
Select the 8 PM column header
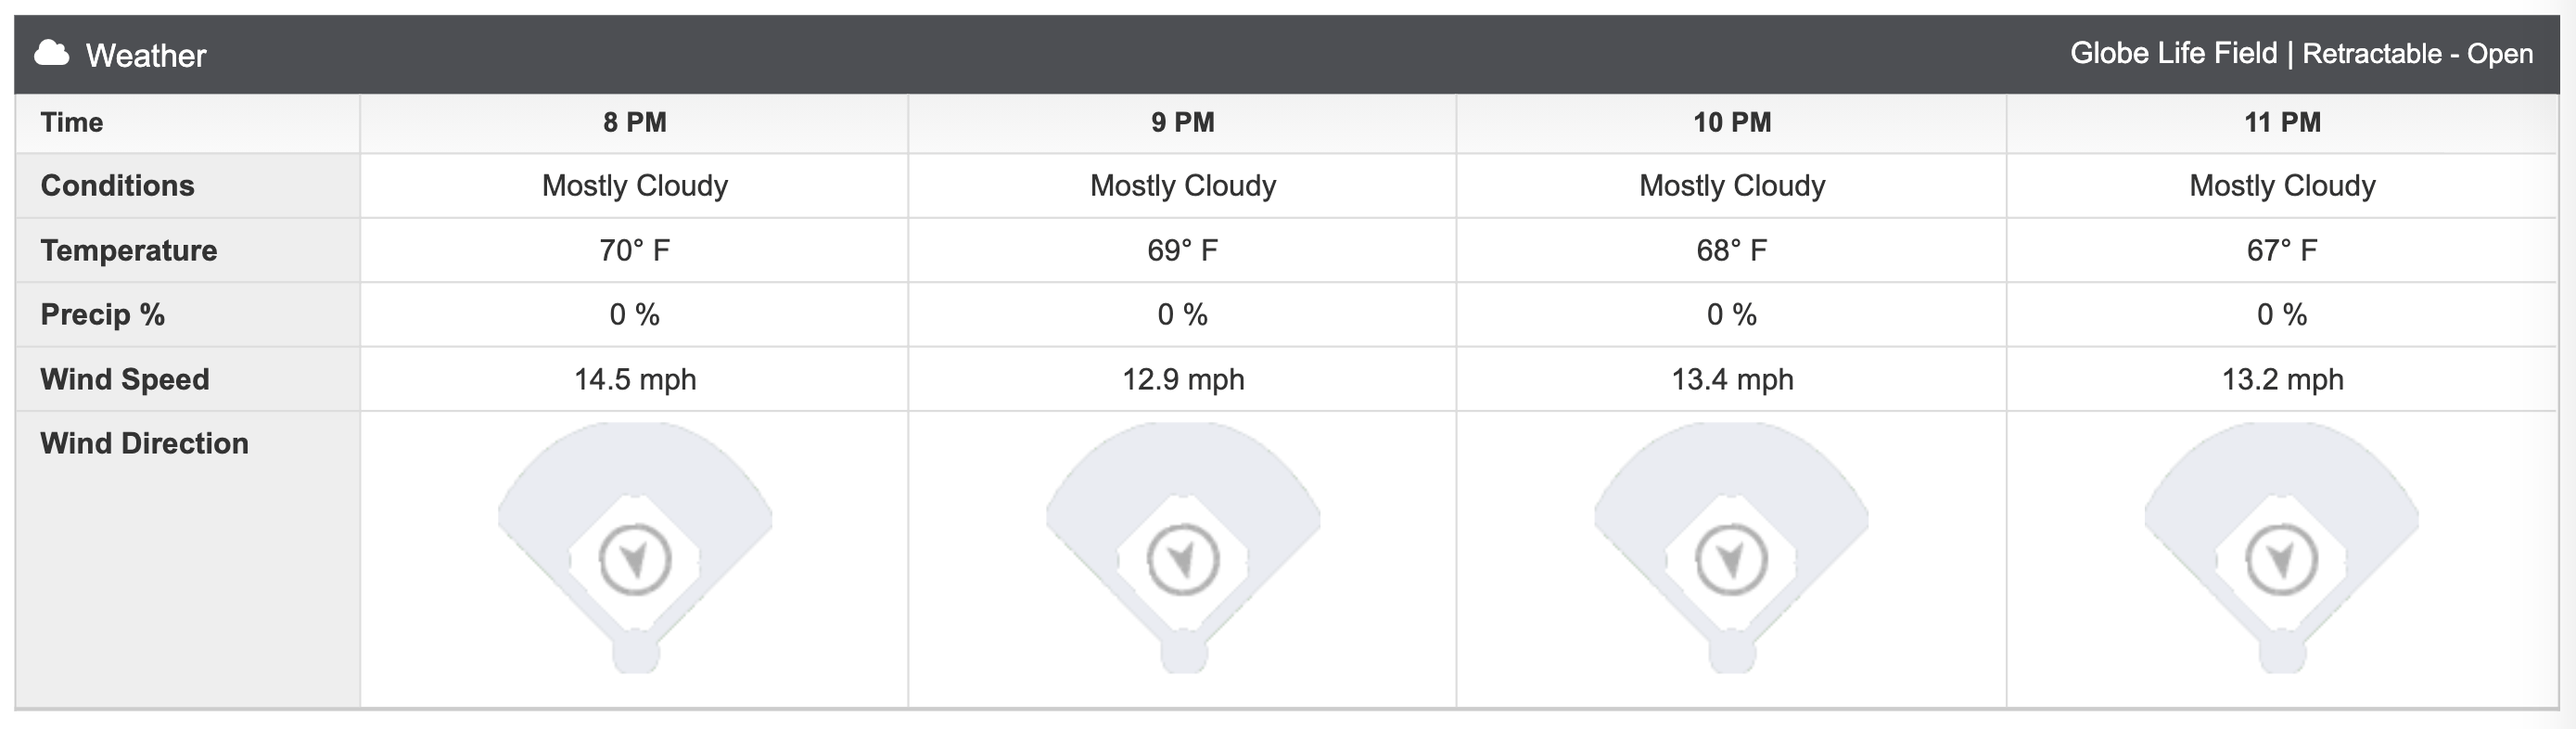point(635,123)
